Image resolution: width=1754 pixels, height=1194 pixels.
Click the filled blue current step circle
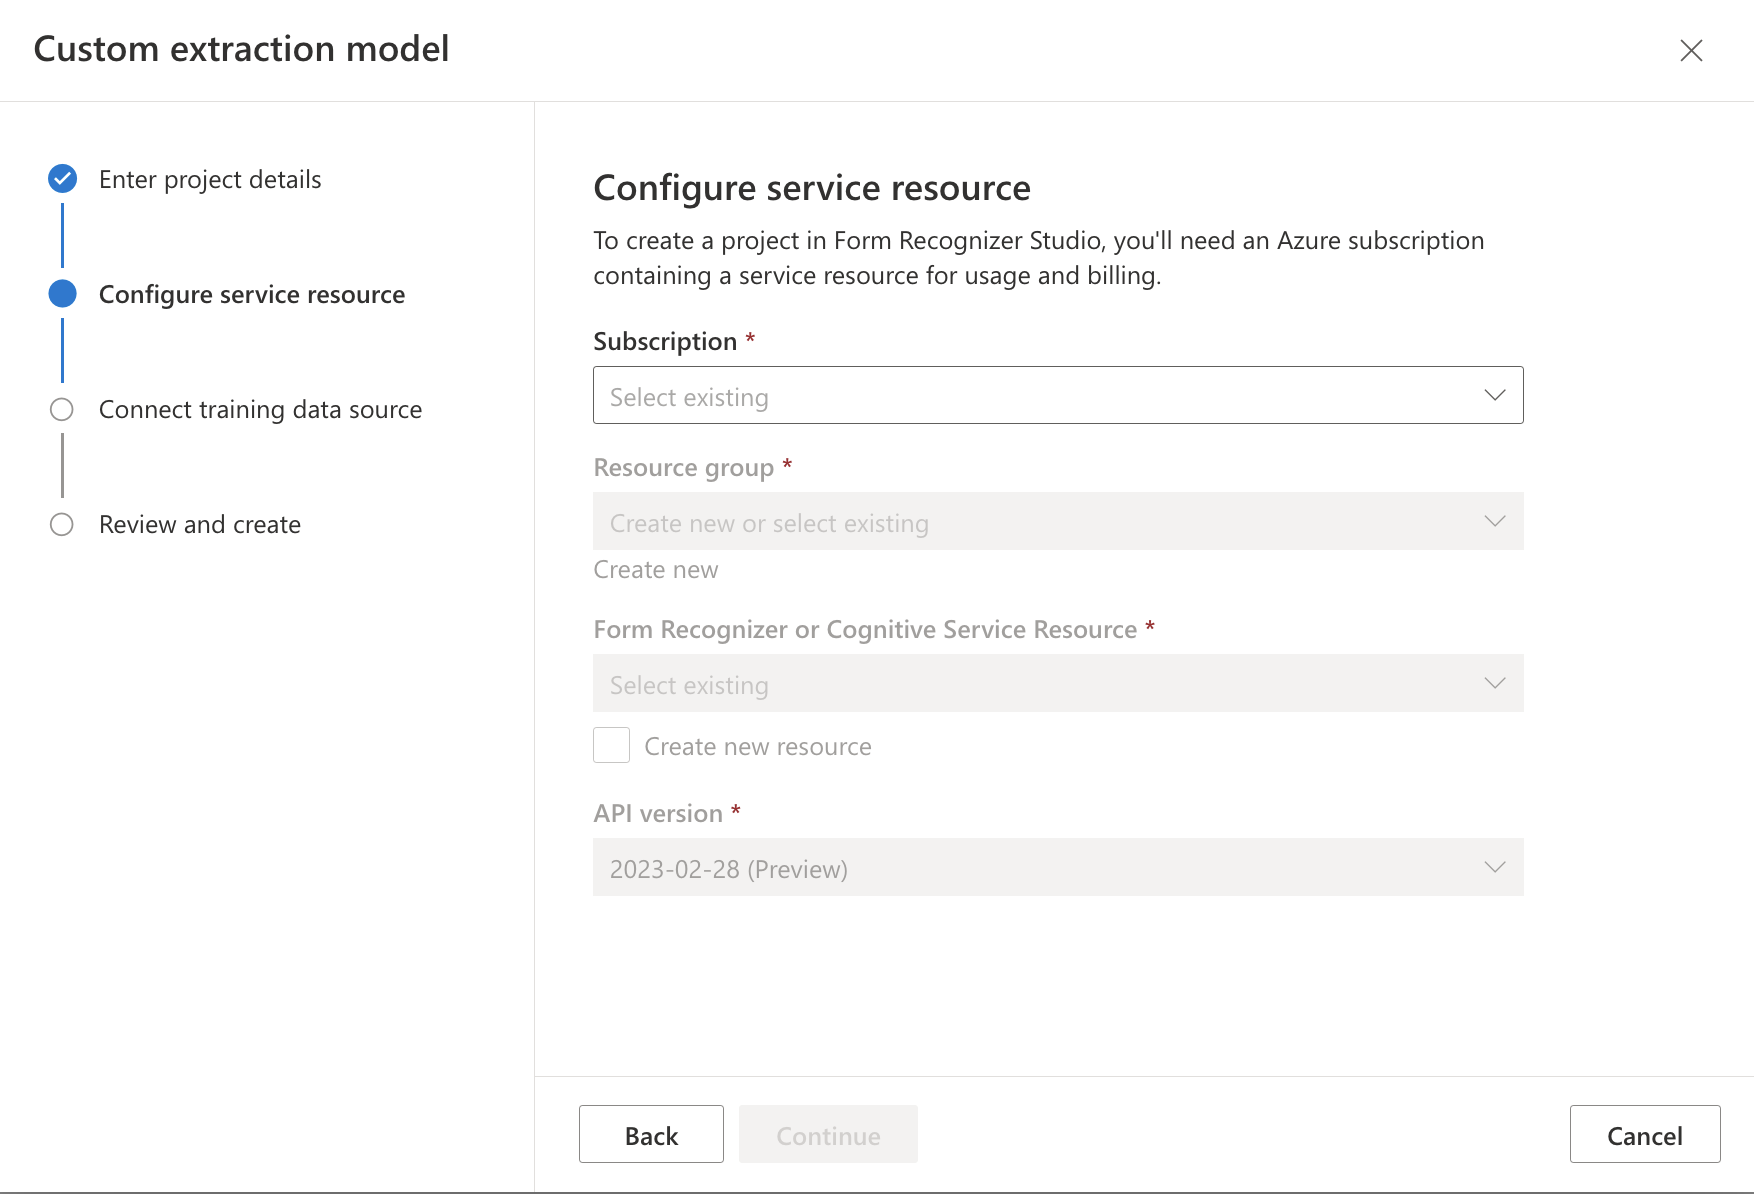tap(62, 294)
